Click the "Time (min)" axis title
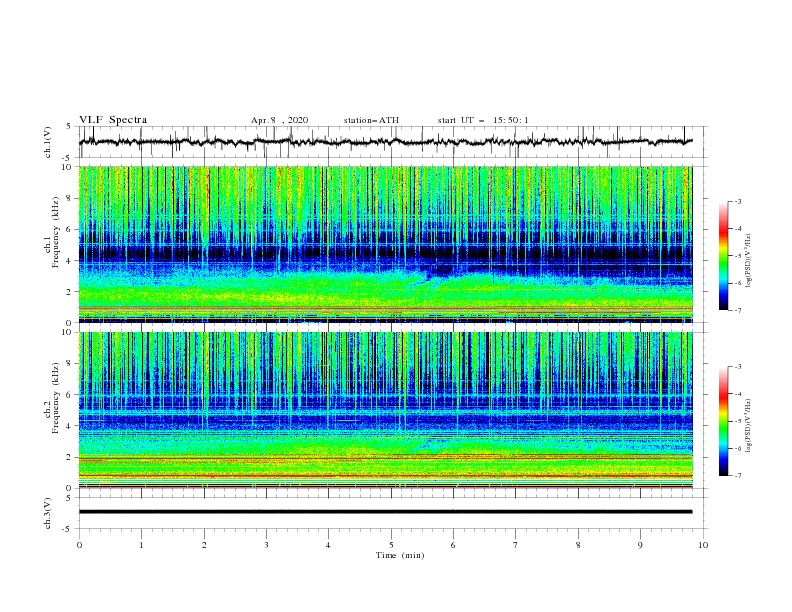 [x=400, y=555]
